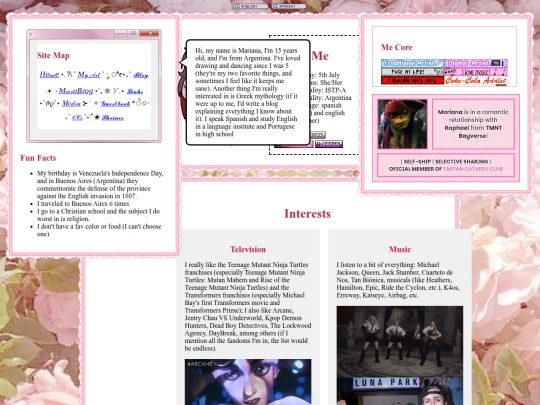
Task: Click 'I traveled to Buenos Aires 6 times'
Action: (83, 204)
